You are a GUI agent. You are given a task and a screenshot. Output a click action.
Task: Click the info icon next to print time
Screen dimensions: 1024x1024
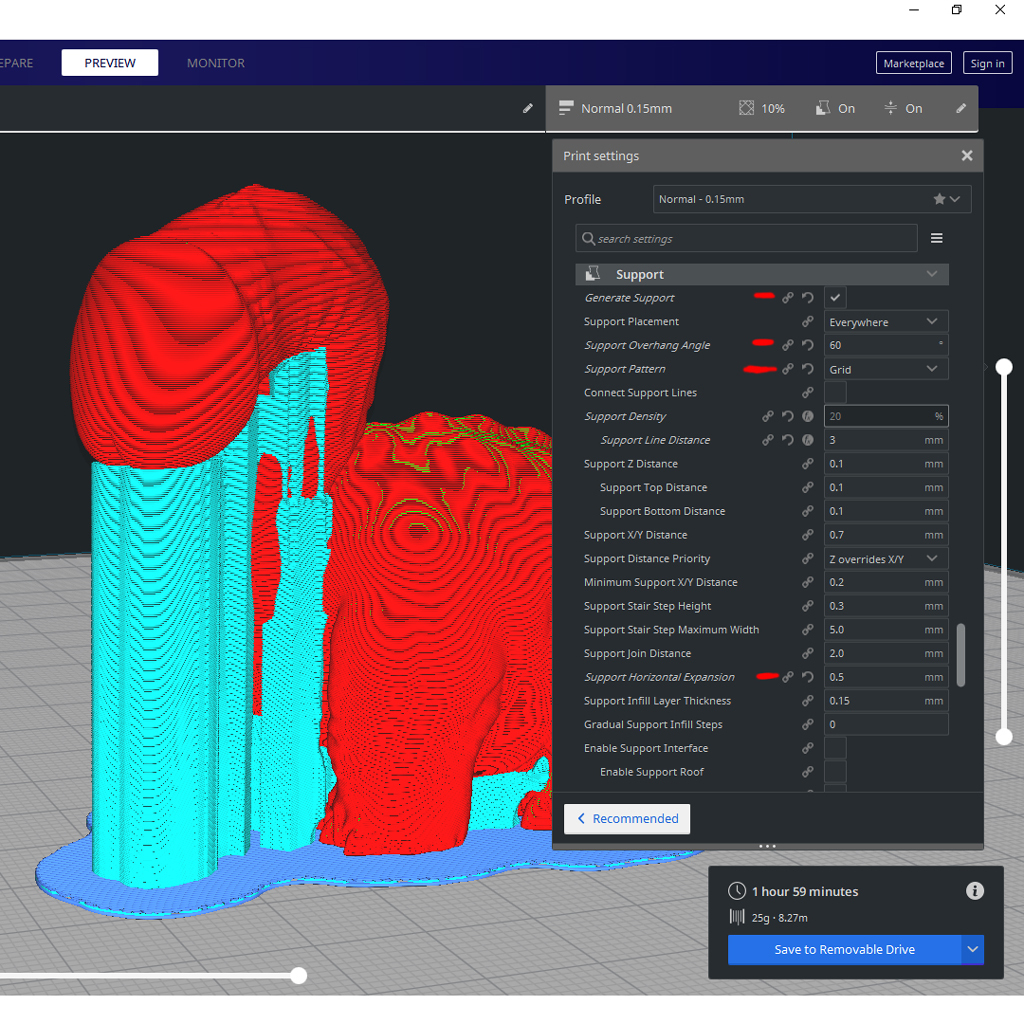tap(975, 891)
